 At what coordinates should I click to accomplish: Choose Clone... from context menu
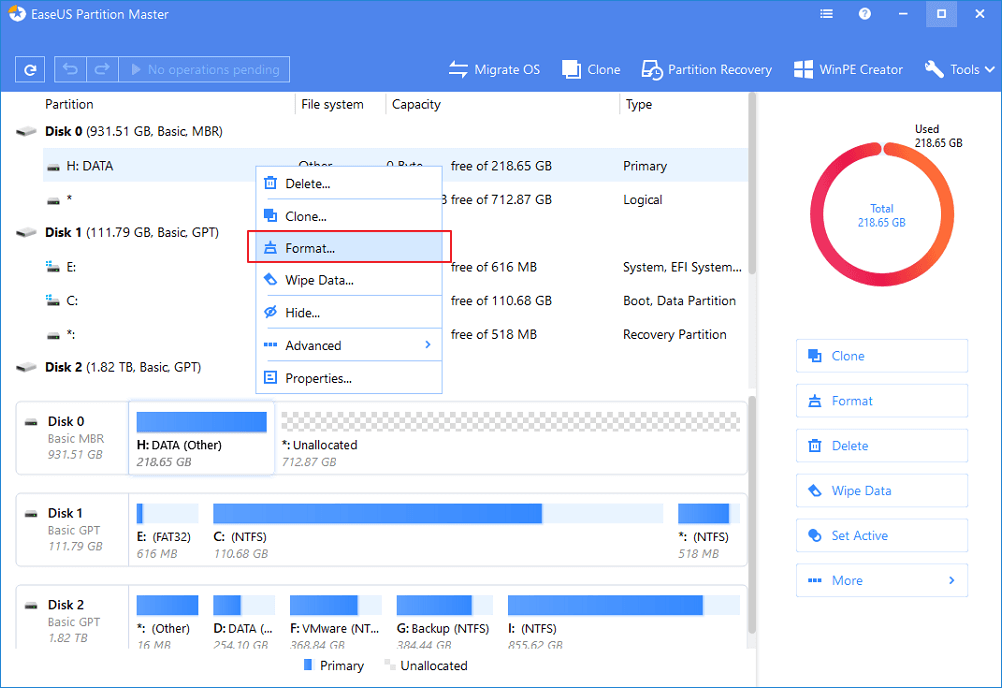click(x=349, y=216)
